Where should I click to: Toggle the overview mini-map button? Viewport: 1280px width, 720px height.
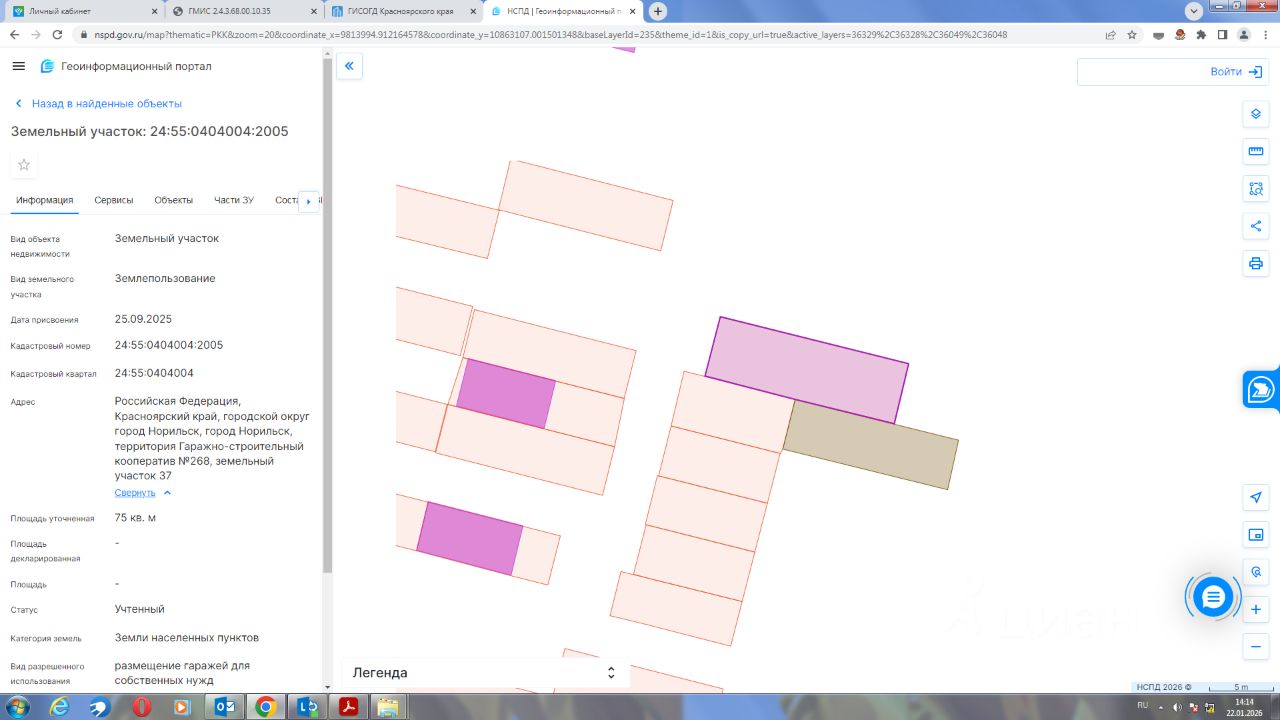(1256, 535)
